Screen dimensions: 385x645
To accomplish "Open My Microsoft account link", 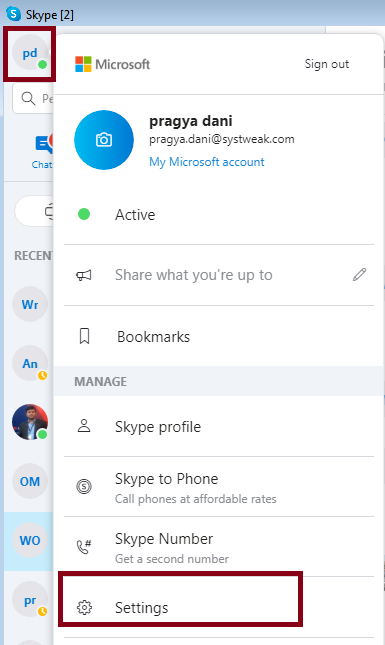I will (206, 162).
